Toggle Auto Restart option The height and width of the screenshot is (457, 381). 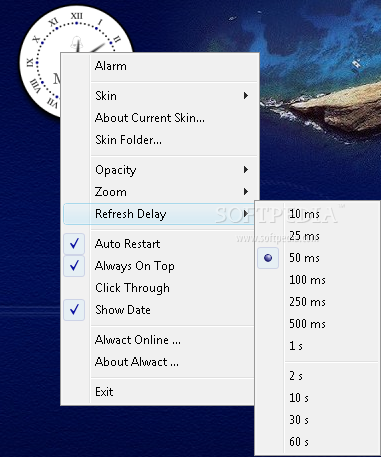point(159,244)
